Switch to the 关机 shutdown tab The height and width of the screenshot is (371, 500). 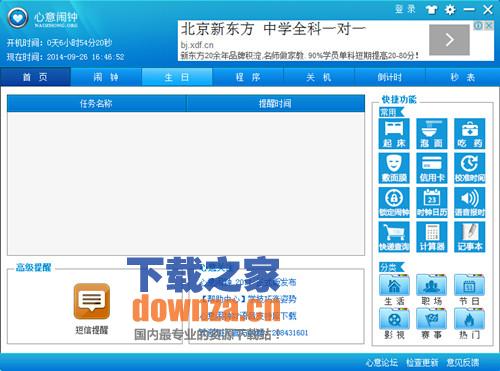tap(319, 77)
